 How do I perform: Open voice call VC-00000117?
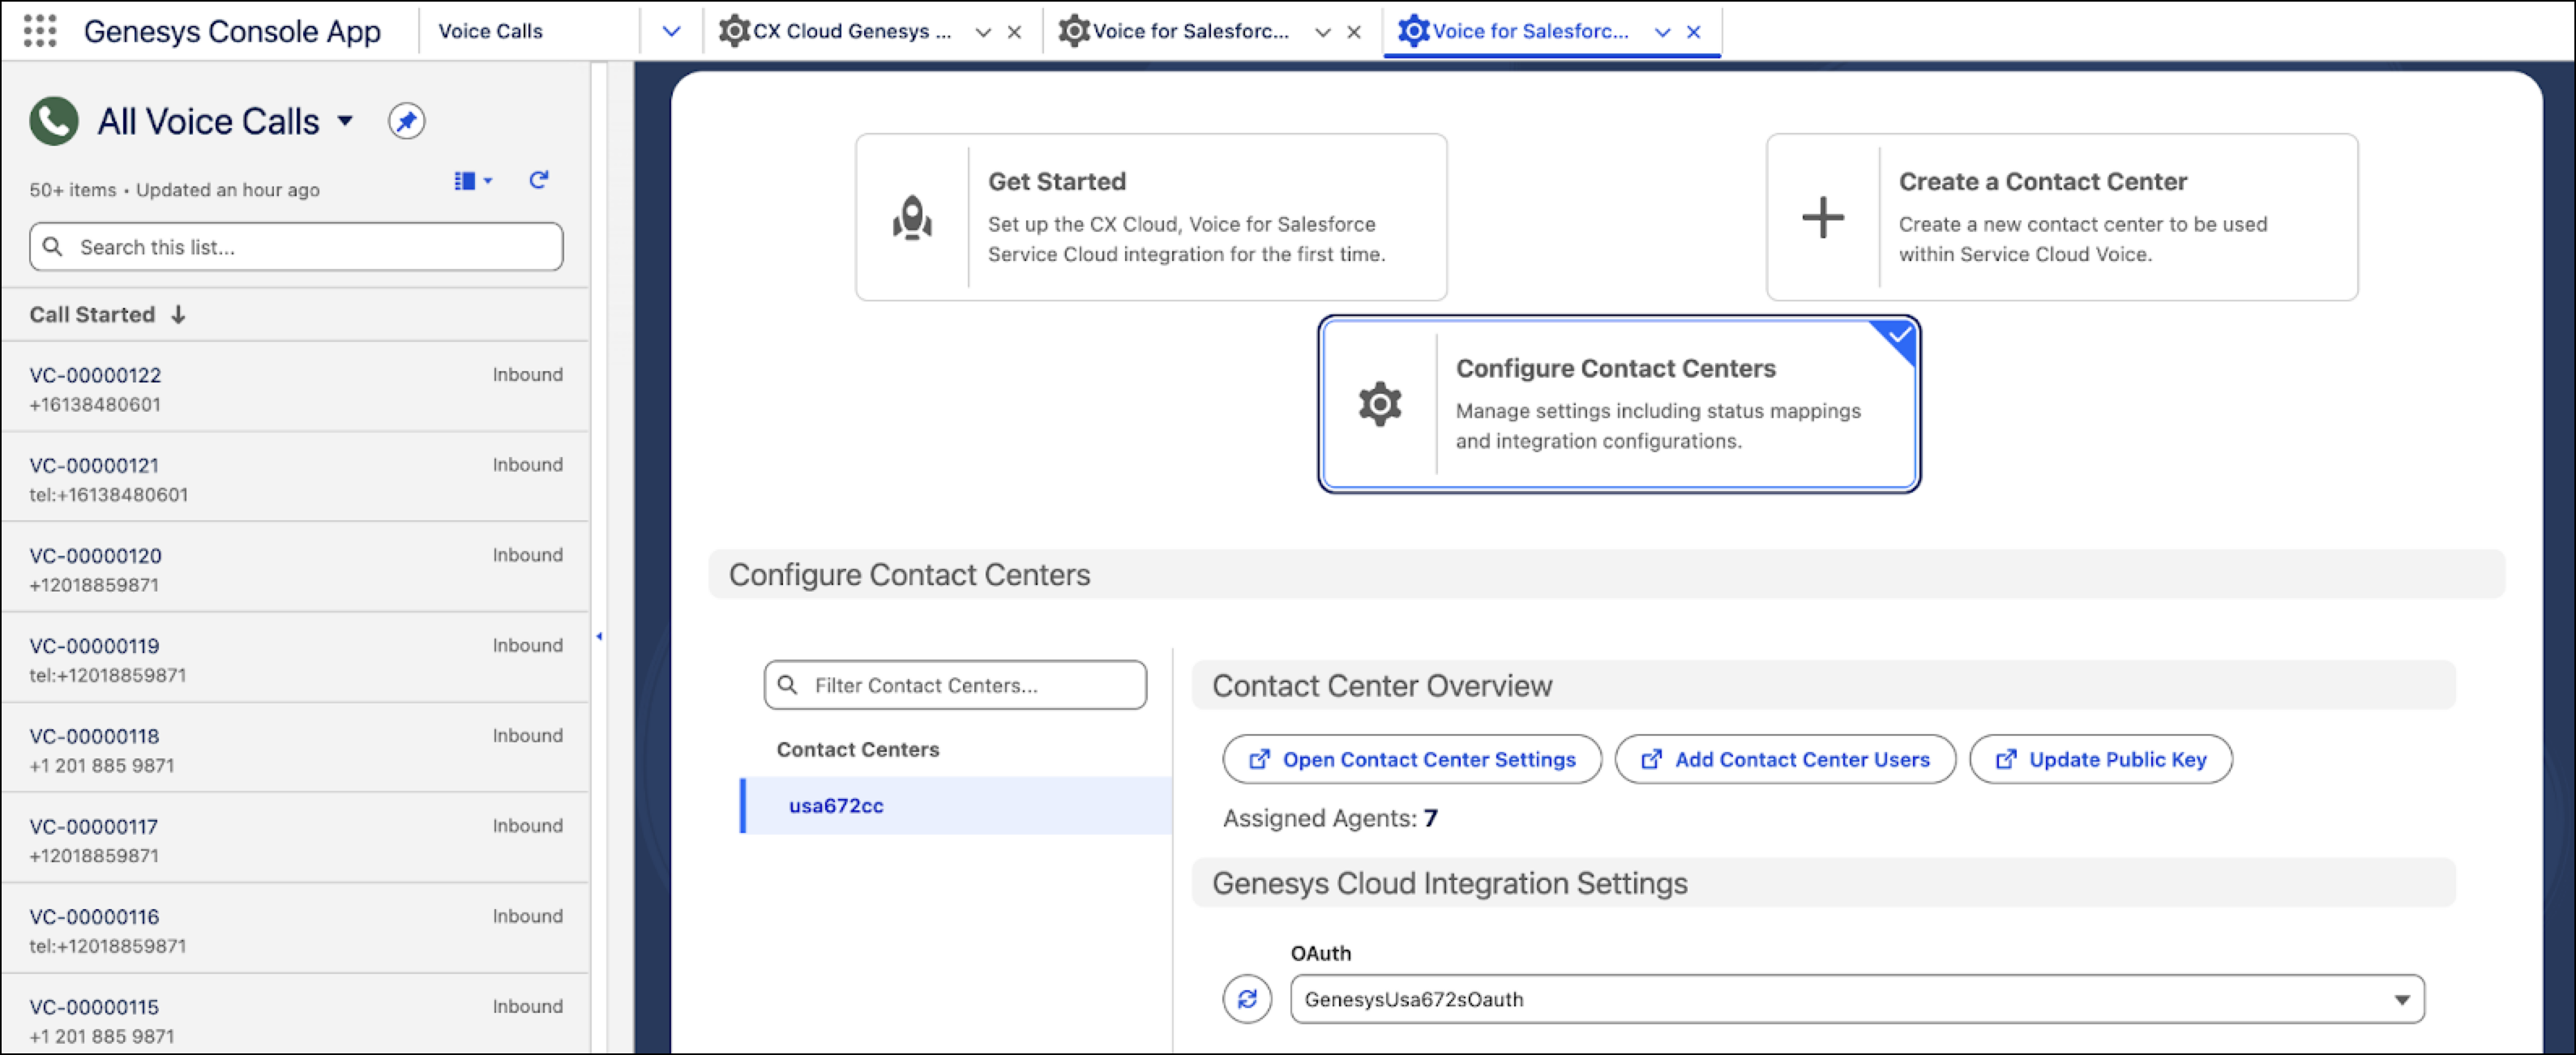tap(94, 826)
